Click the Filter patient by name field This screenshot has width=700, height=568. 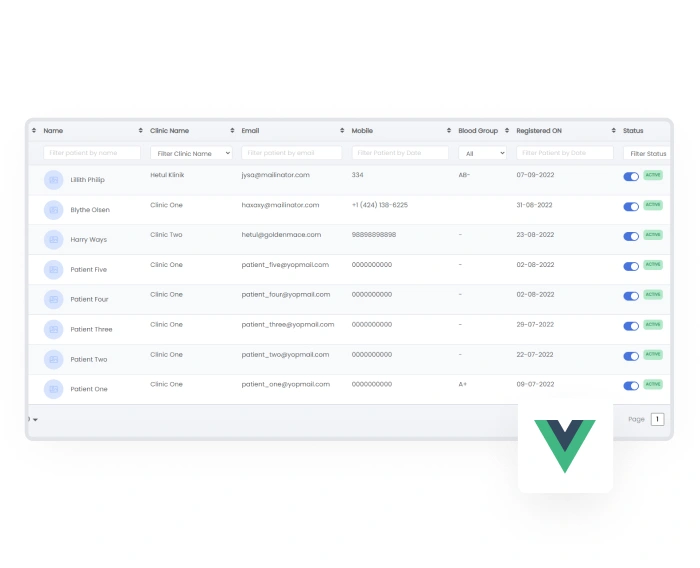click(92, 153)
